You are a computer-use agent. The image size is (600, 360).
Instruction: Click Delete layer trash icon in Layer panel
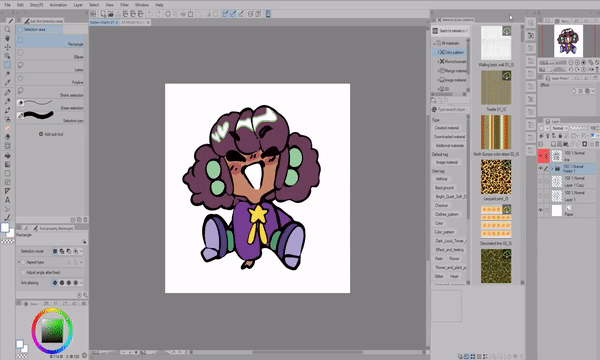pyautogui.click(x=597, y=144)
